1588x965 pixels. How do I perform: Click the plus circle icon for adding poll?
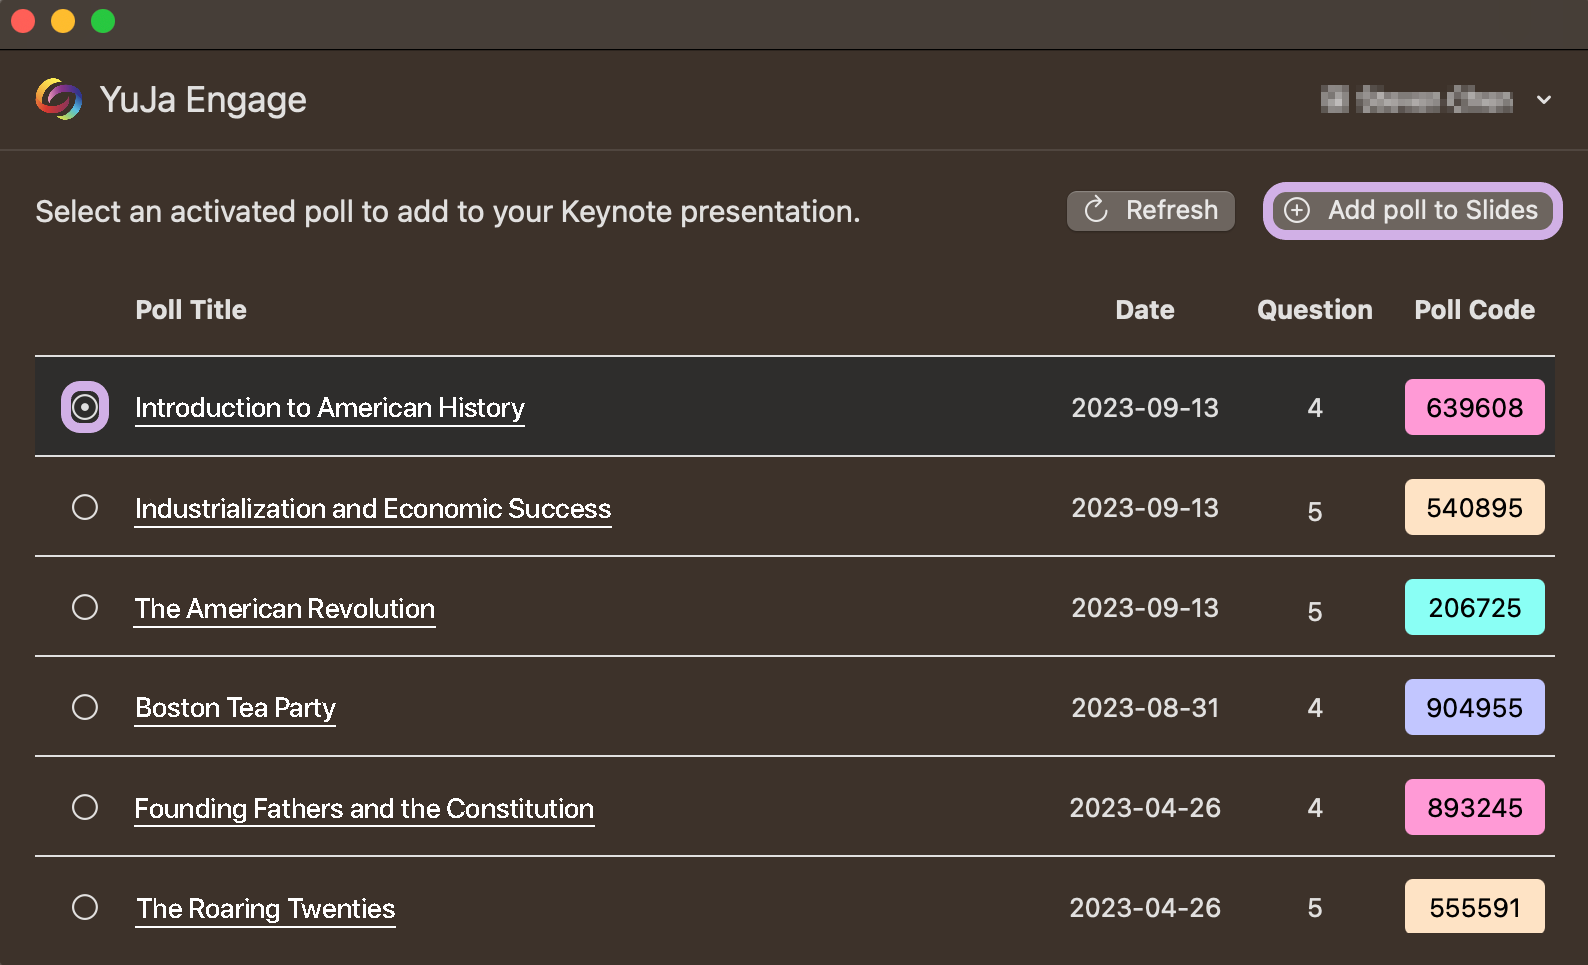click(1297, 210)
